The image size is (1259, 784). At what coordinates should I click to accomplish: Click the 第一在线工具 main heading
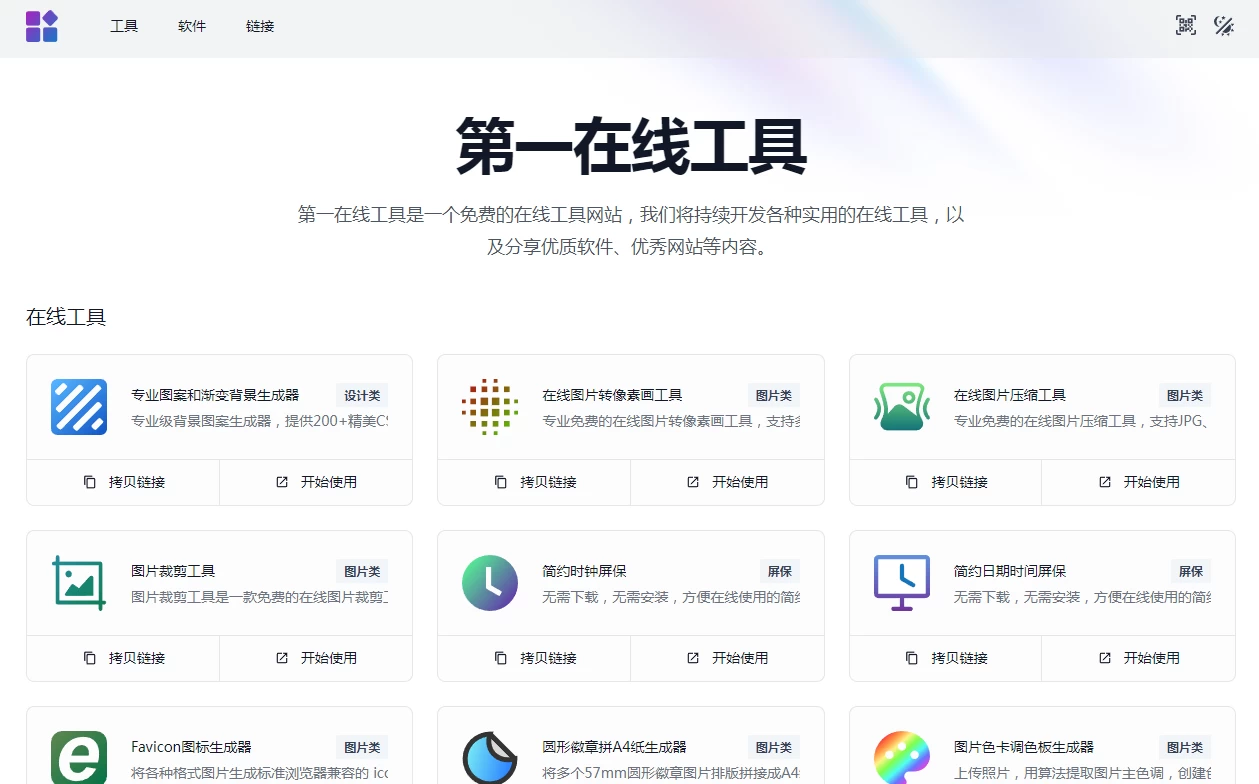(x=631, y=147)
